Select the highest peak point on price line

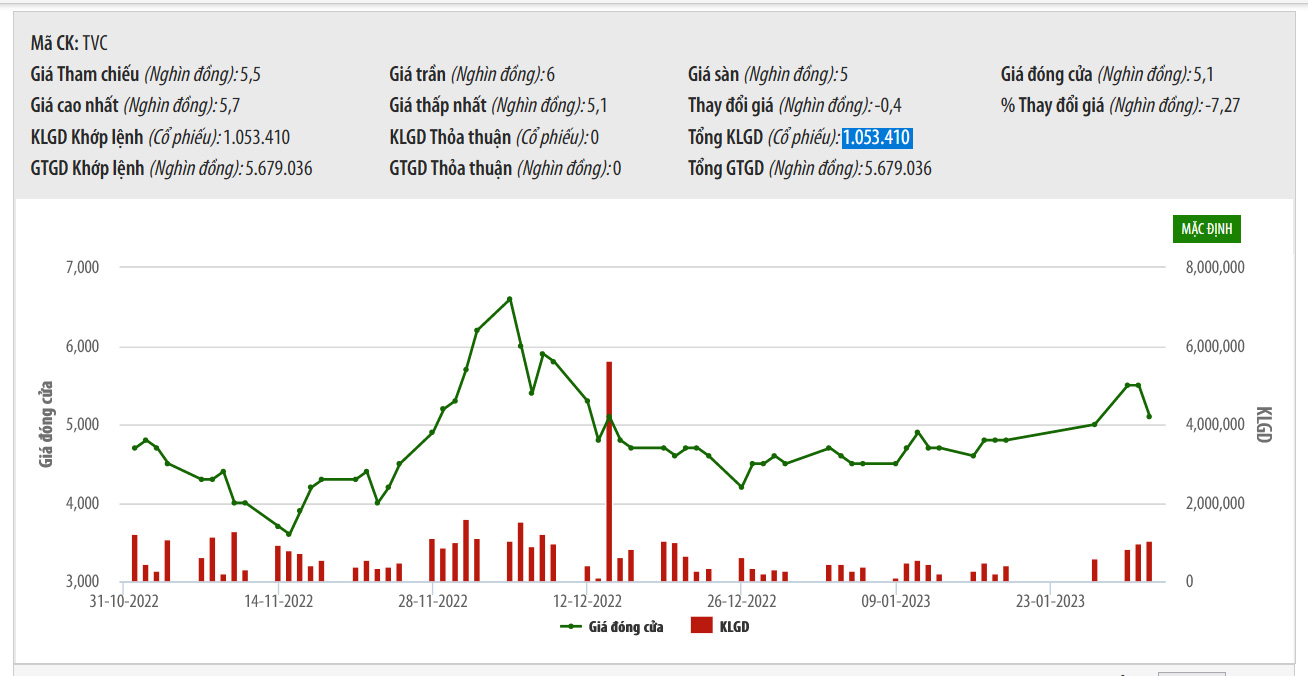click(509, 298)
